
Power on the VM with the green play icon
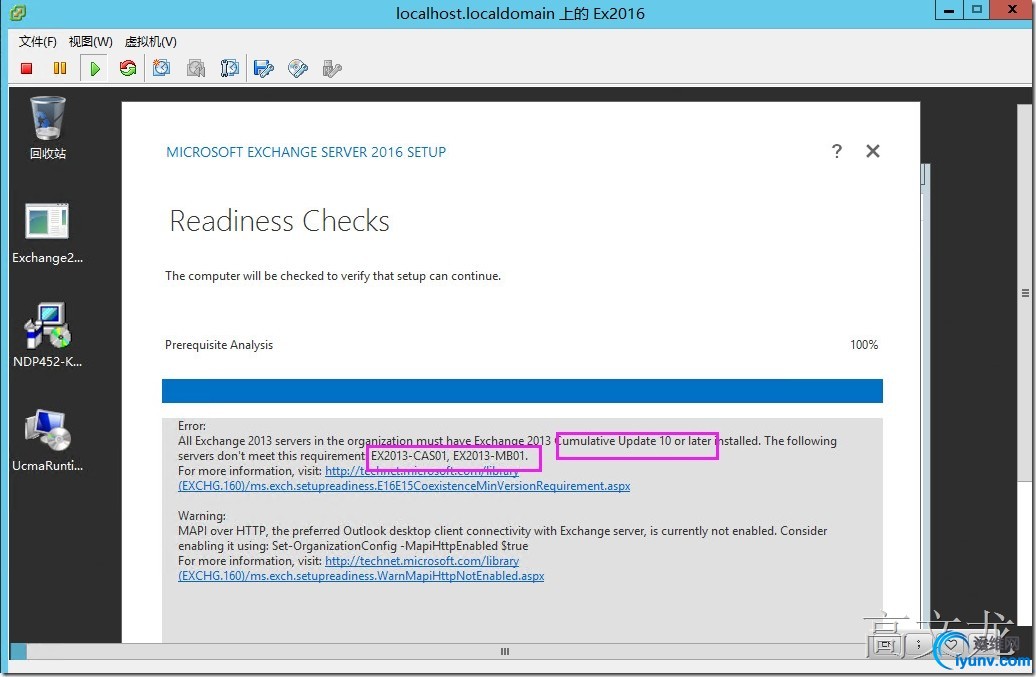coord(94,68)
